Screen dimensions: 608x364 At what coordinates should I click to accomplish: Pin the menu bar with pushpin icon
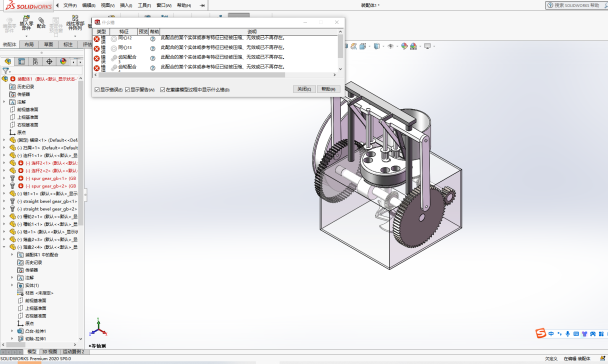(x=202, y=5)
